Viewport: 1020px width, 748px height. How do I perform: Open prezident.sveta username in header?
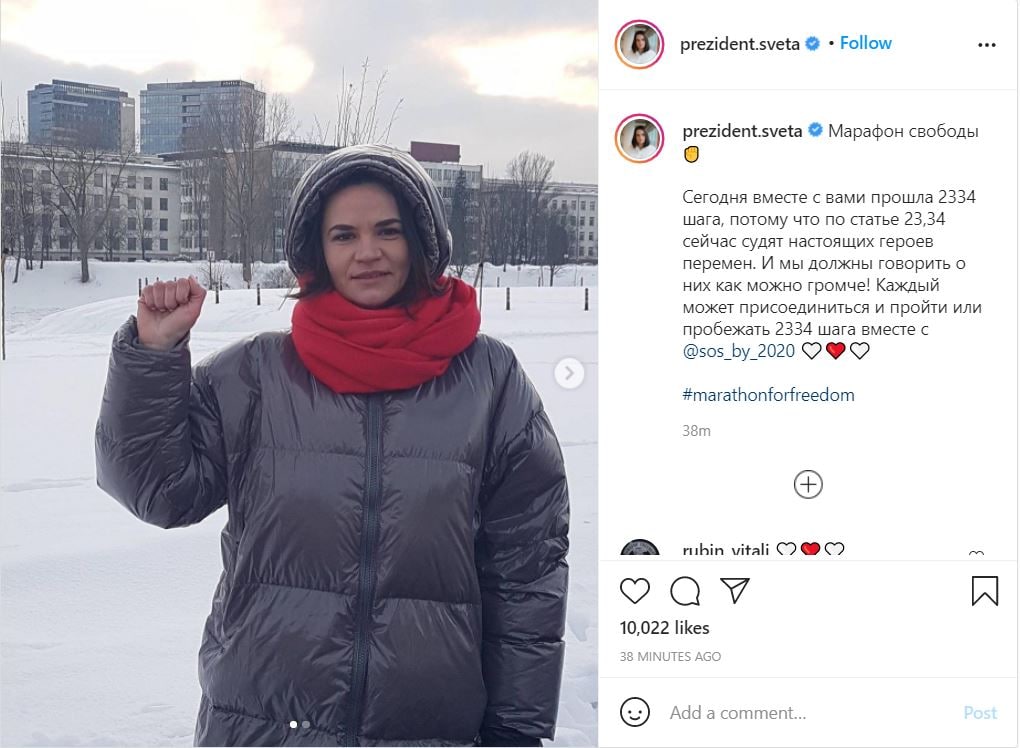click(740, 44)
